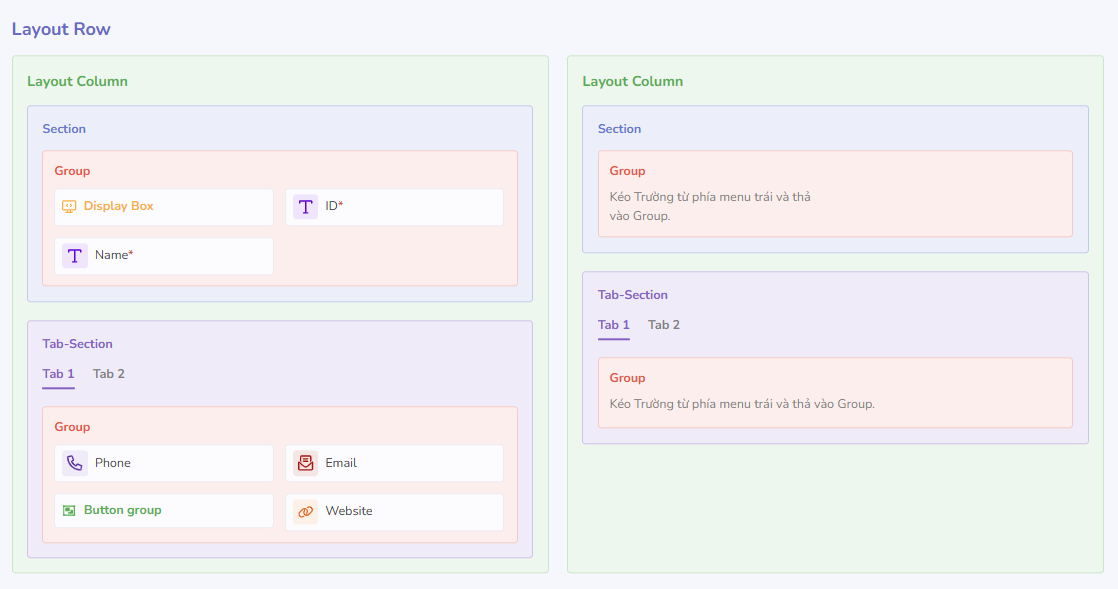Click the left Layout Column title
The width and height of the screenshot is (1118, 589).
77,81
